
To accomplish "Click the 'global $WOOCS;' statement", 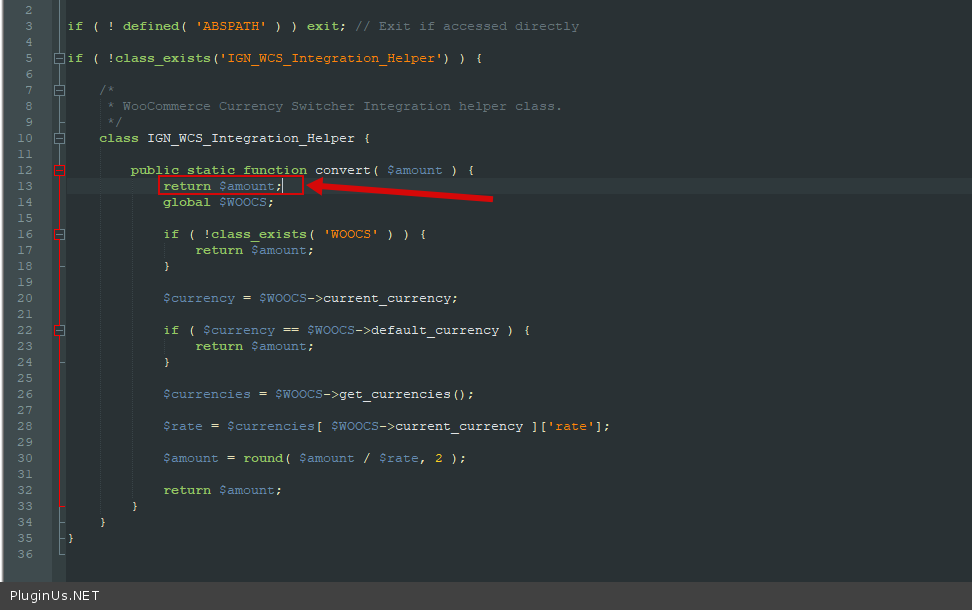I will click(x=218, y=202).
